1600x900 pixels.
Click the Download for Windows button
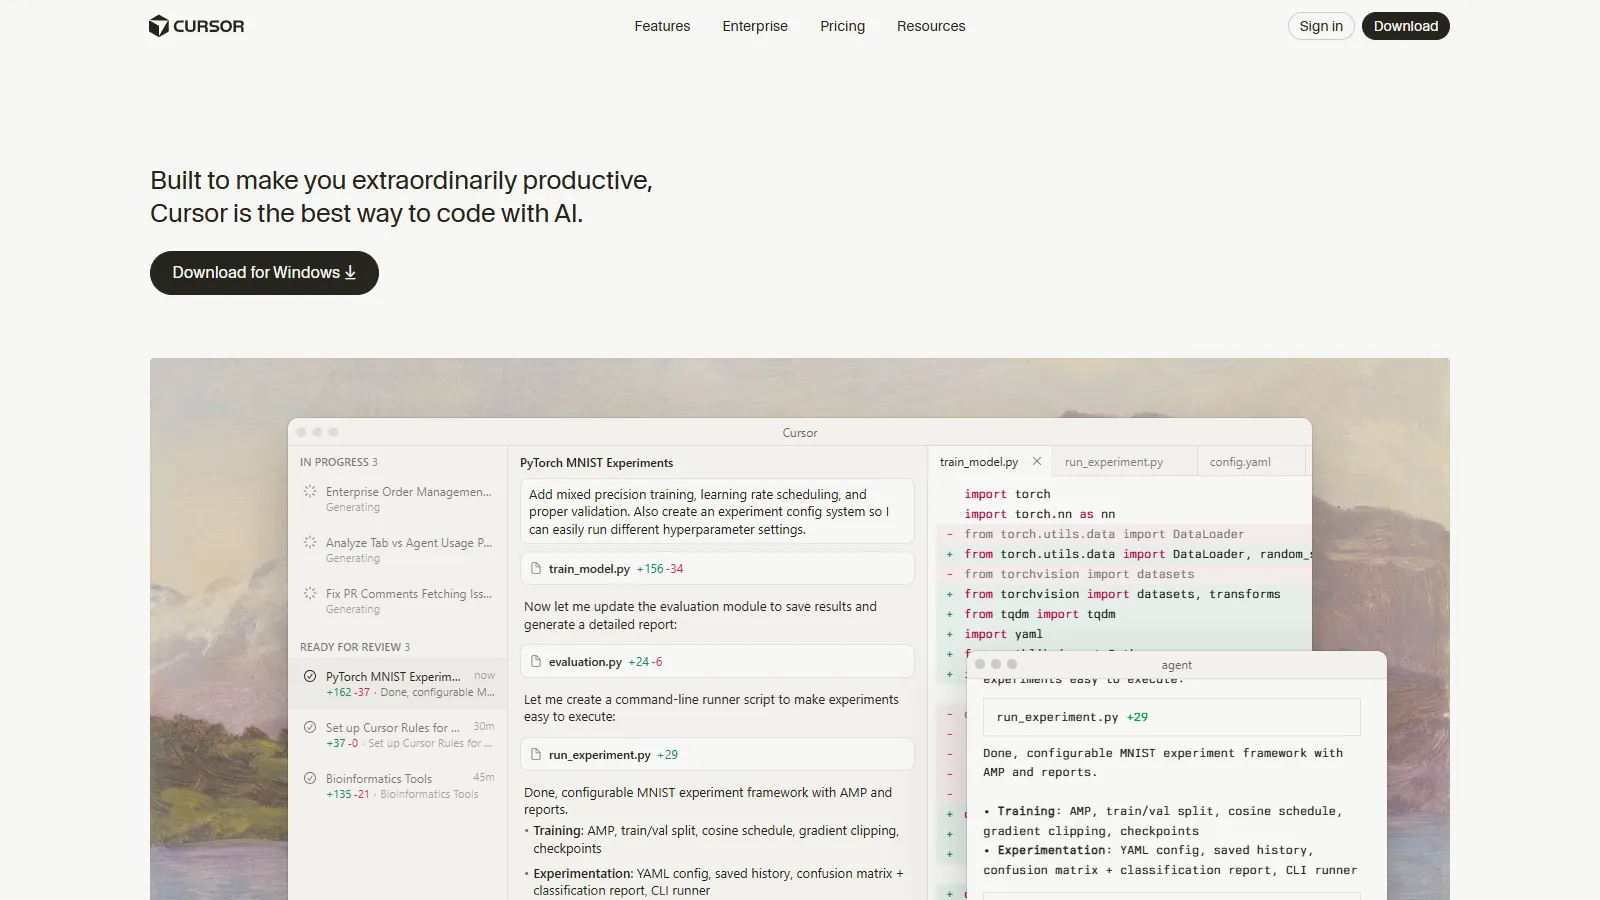click(264, 273)
